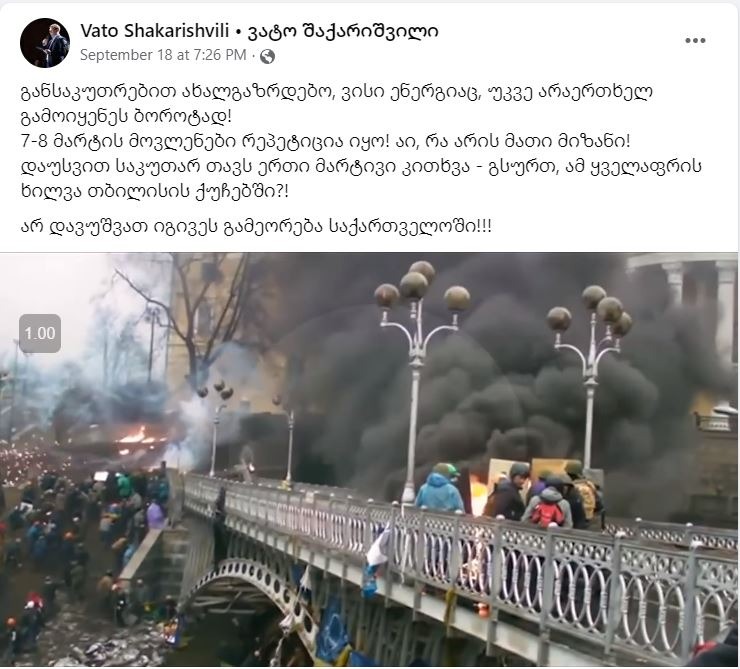Open the September 18 at 7:26 PM timestamp
740x669 pixels.
point(163,55)
